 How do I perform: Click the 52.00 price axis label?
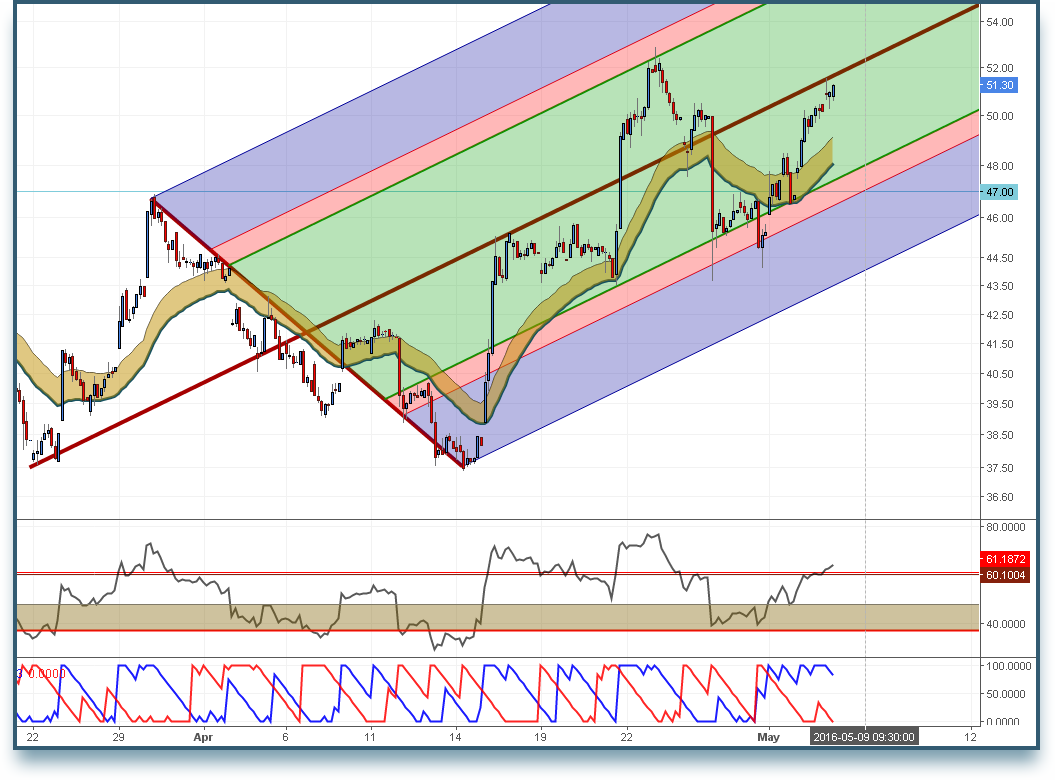[1000, 68]
